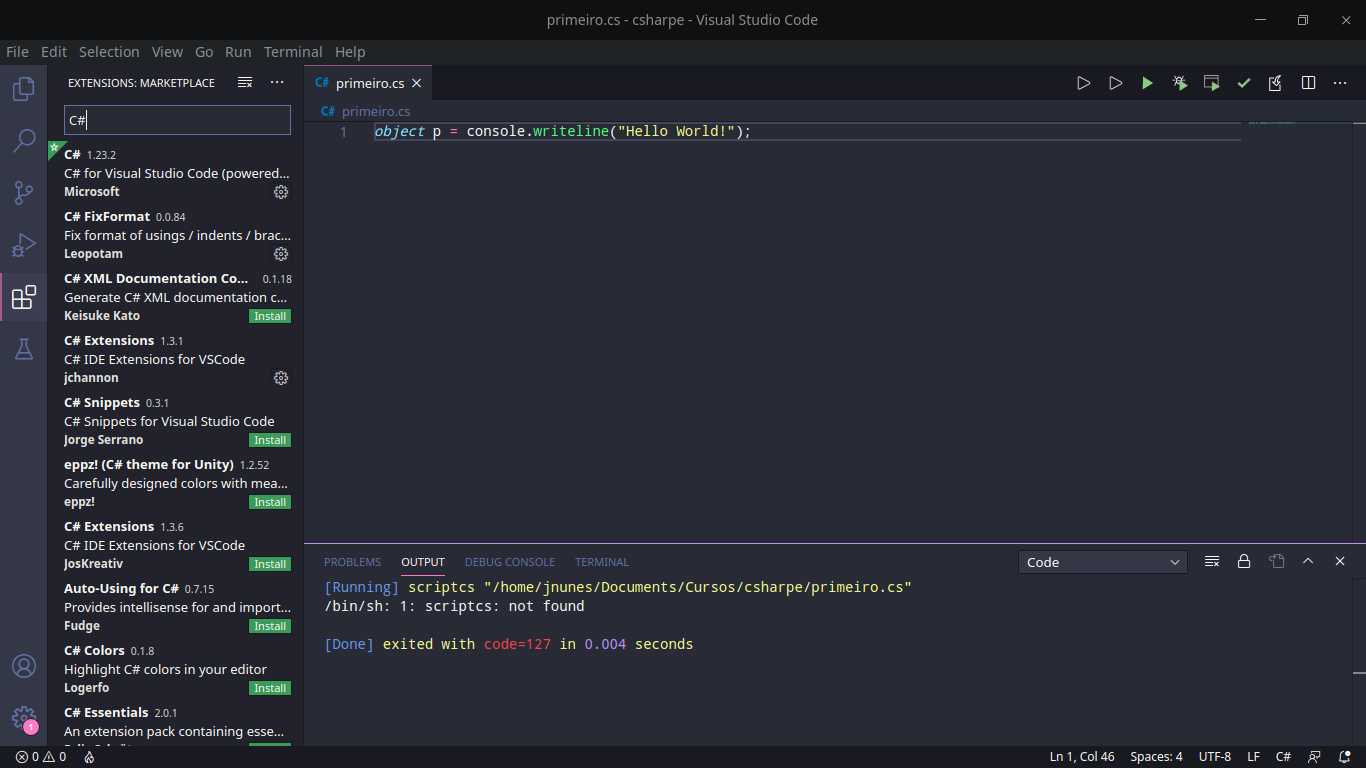
Task: Open manage gear for Microsoft C# extension
Action: pyautogui.click(x=281, y=192)
